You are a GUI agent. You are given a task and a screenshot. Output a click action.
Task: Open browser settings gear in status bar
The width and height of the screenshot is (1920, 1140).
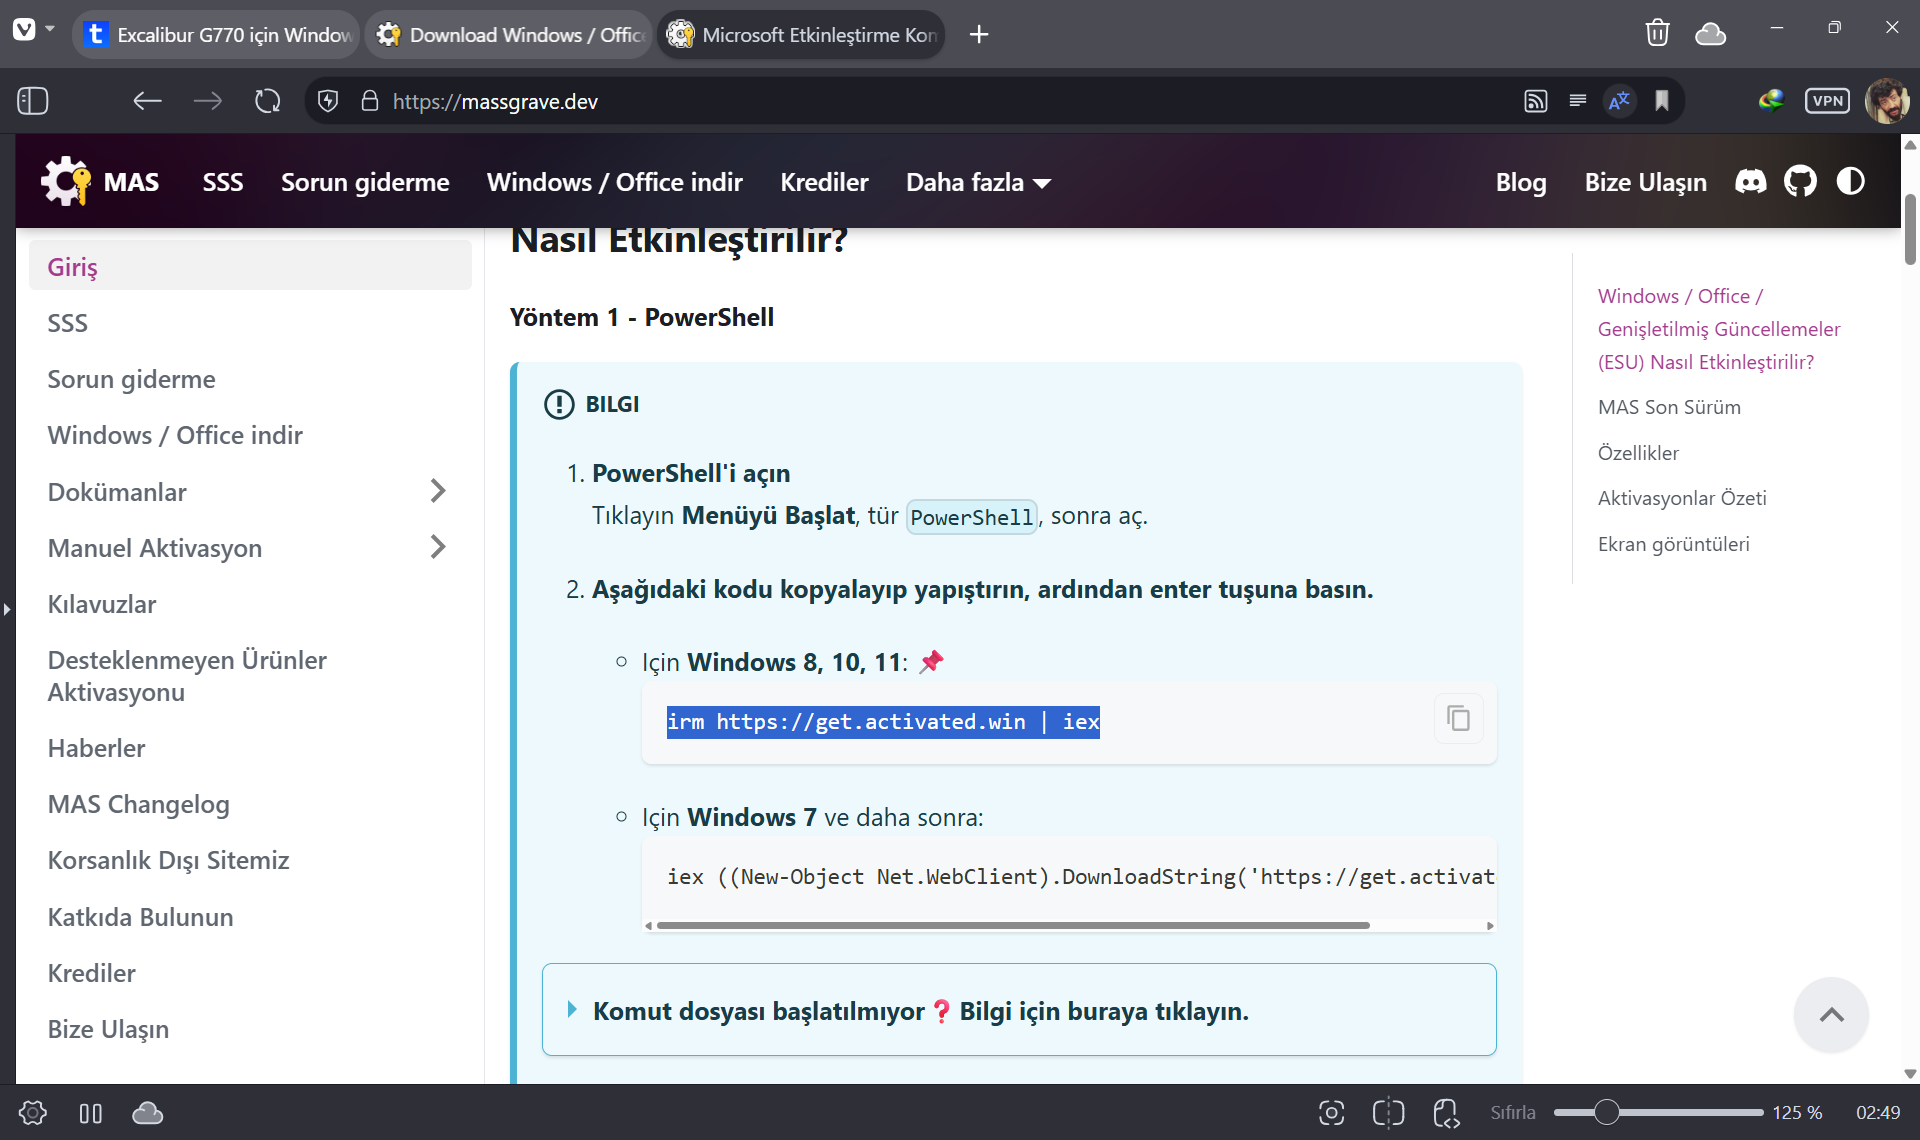pyautogui.click(x=33, y=1113)
